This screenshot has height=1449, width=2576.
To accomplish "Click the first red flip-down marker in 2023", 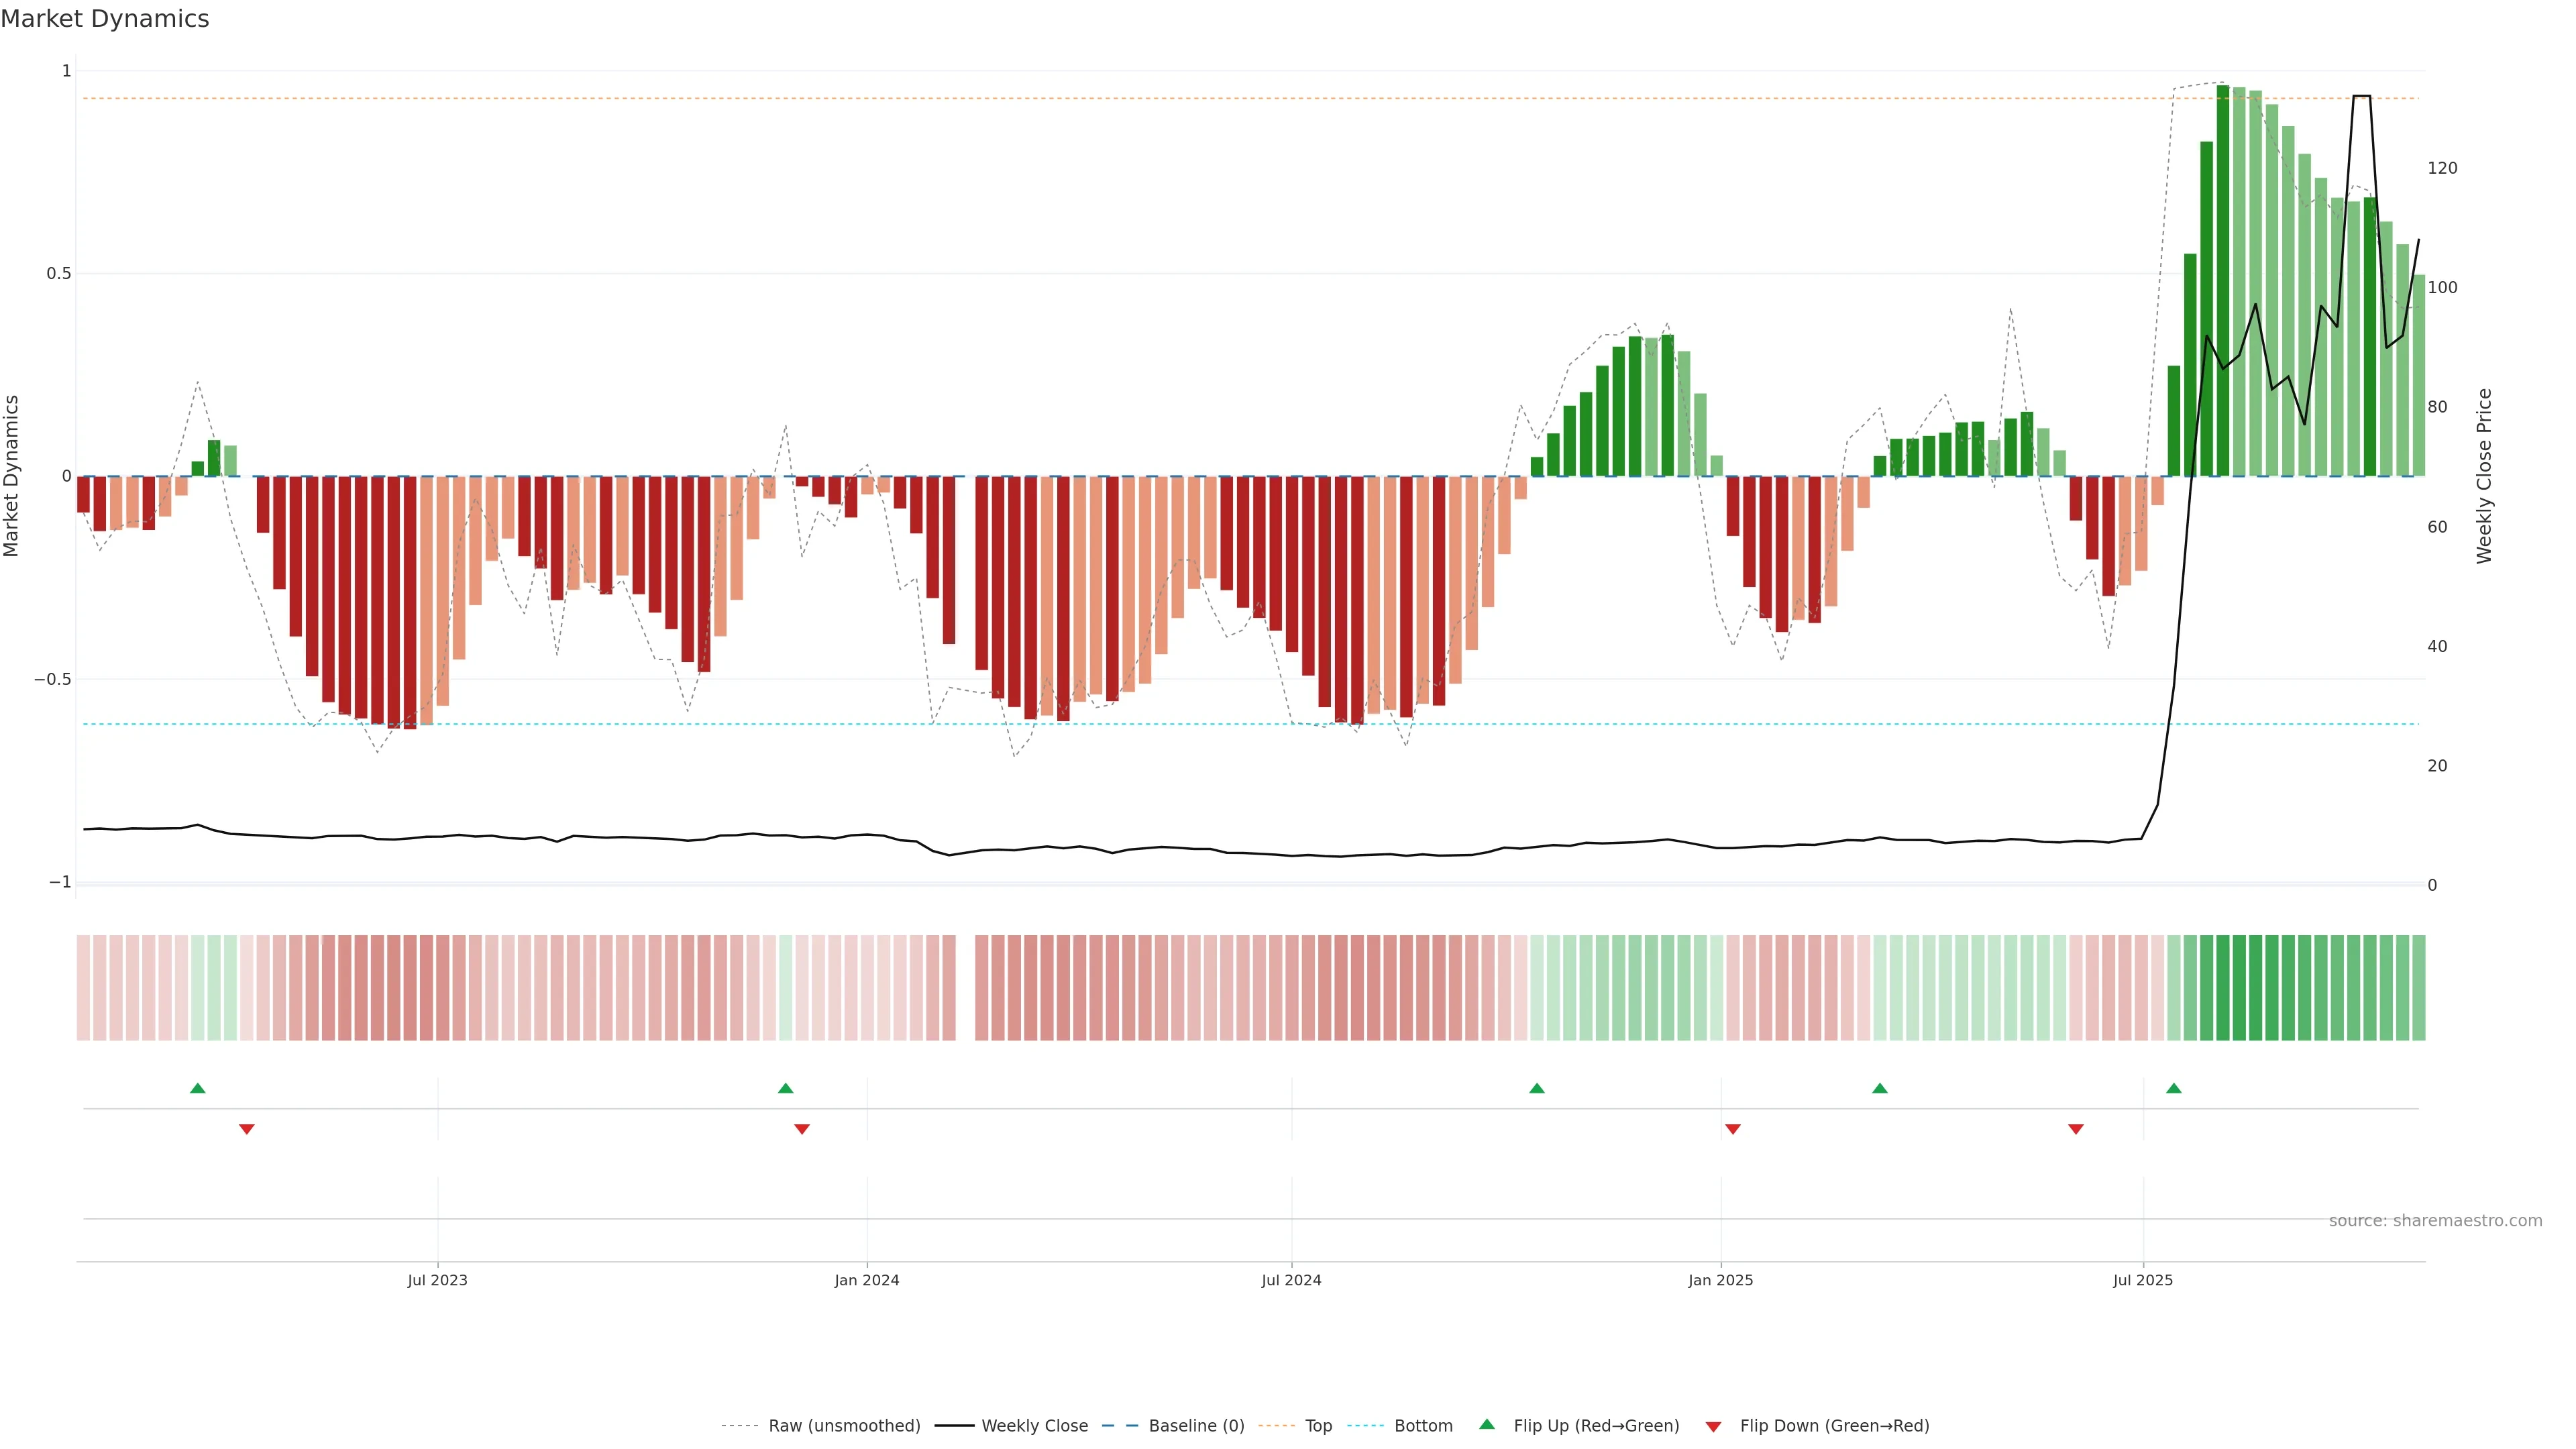I will (x=247, y=1129).
